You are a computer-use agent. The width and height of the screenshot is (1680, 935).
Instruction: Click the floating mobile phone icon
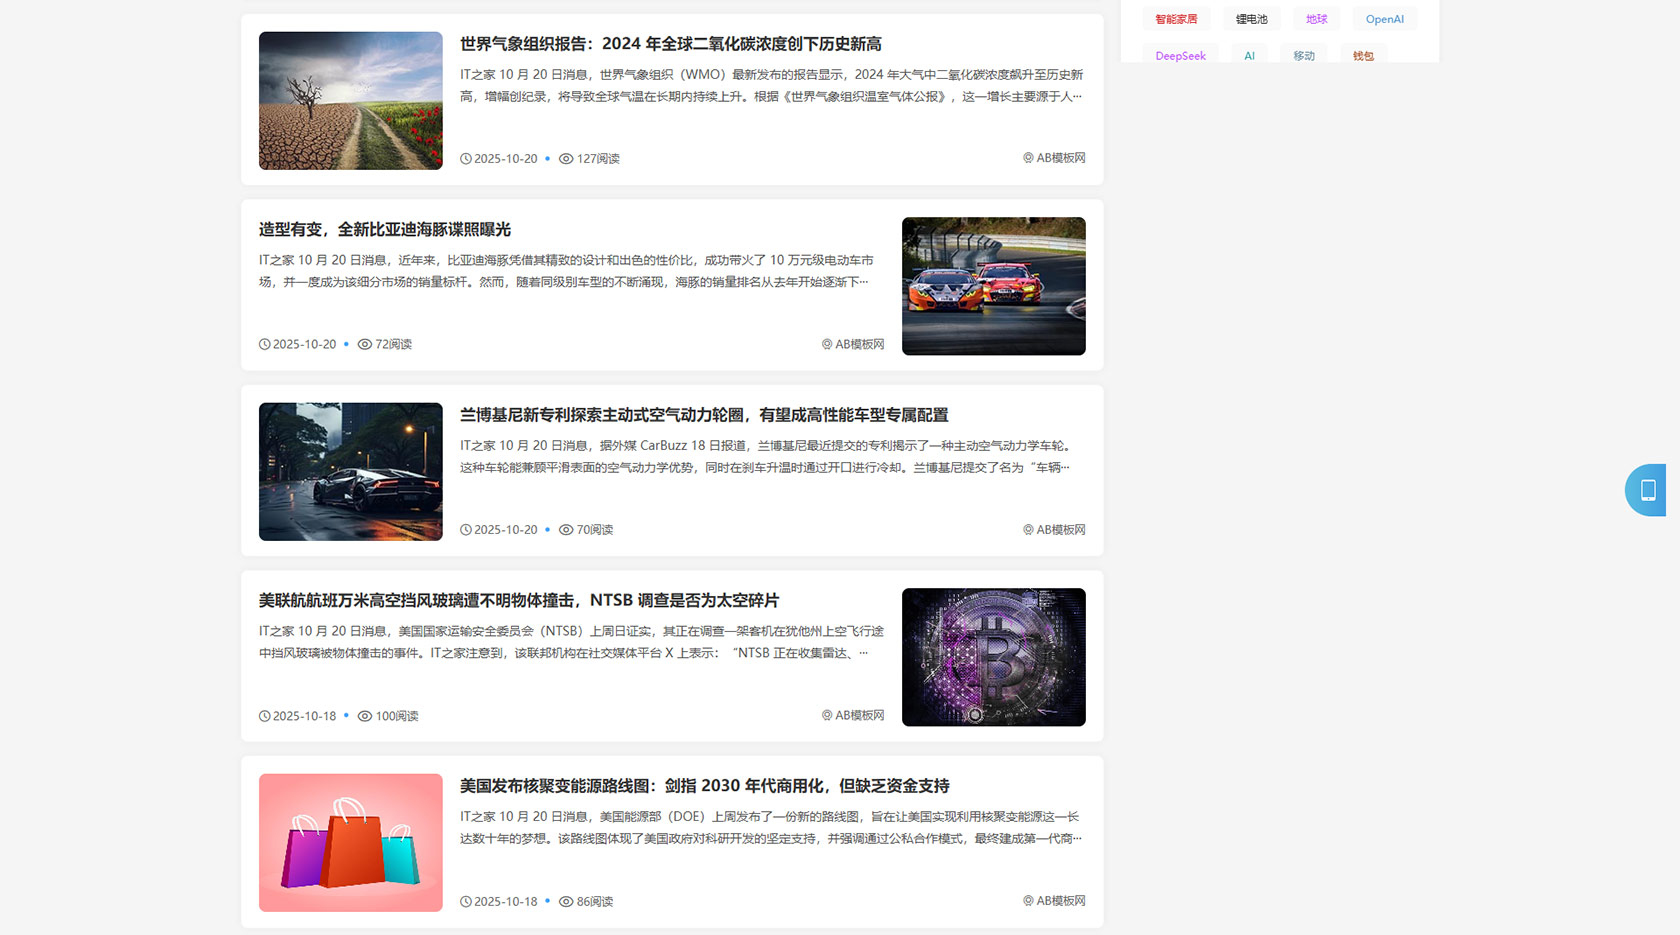pos(1648,490)
